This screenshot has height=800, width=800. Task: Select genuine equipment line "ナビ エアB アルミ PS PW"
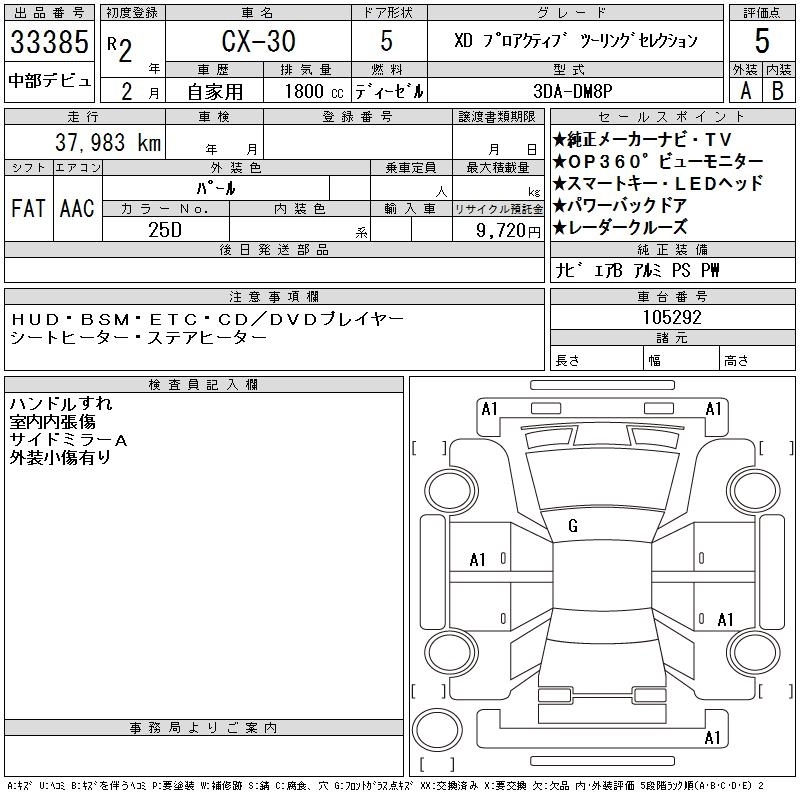pos(637,270)
